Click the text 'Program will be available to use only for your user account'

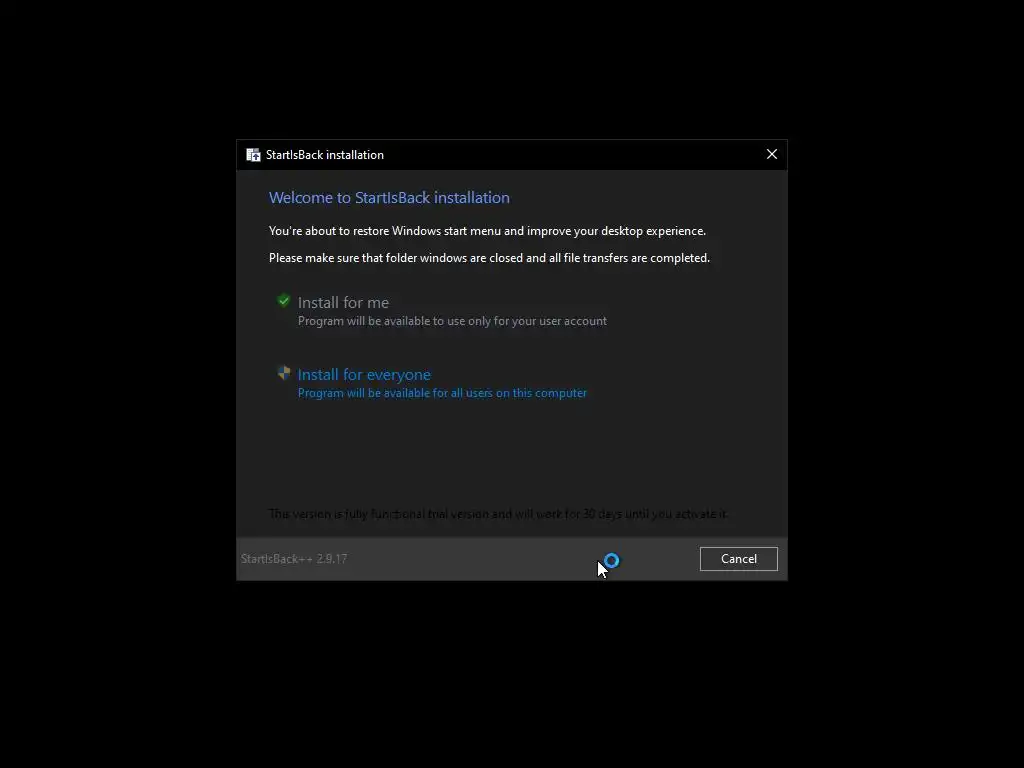click(452, 321)
